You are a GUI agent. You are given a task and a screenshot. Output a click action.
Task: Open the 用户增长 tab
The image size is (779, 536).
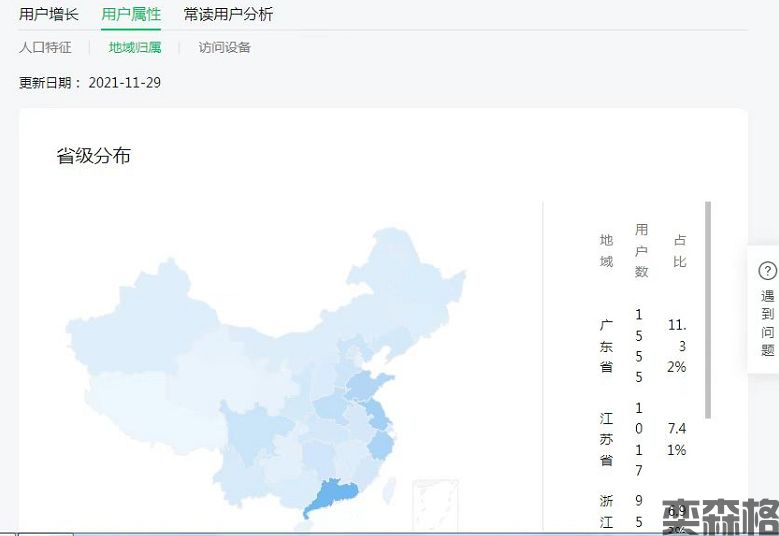48,14
